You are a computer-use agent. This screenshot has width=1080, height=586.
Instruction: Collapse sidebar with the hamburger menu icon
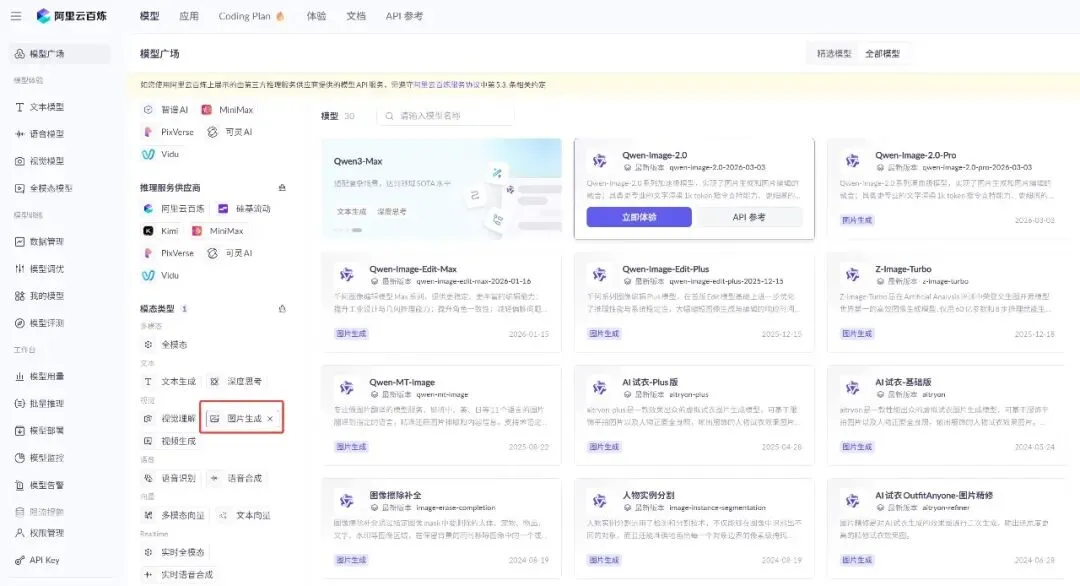(x=16, y=16)
